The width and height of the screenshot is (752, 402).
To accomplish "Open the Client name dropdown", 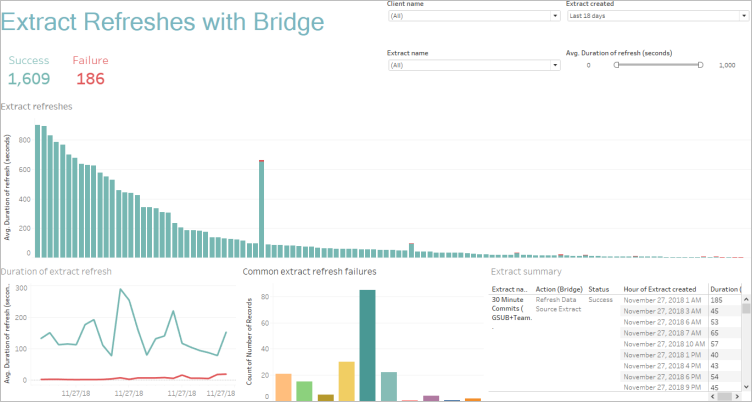I will point(472,16).
